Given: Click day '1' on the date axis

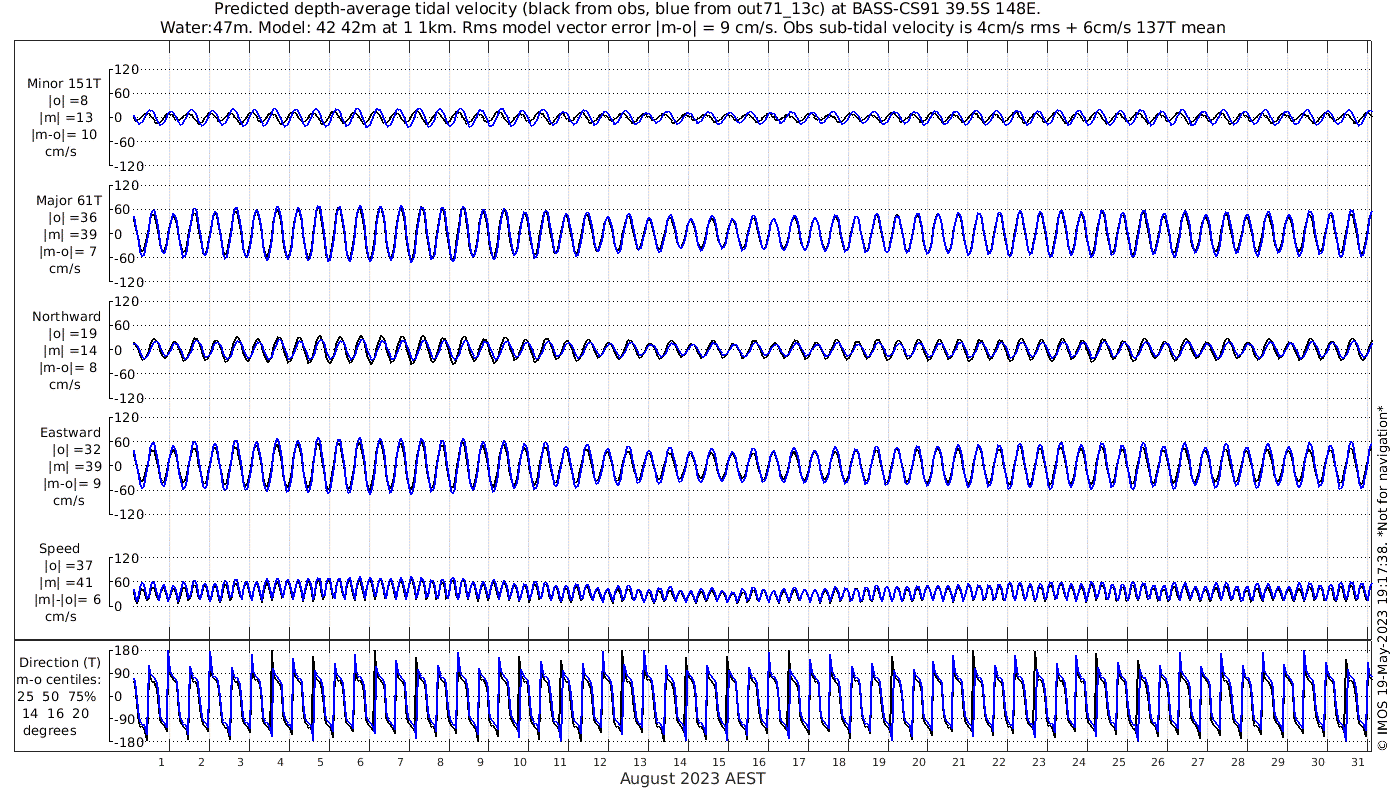Looking at the screenshot, I should 161,761.
